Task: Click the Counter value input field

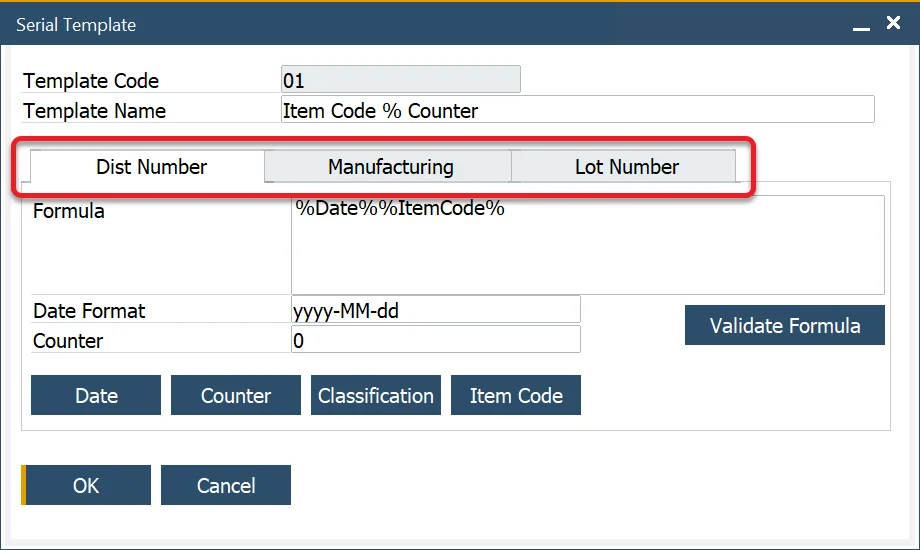Action: [435, 340]
